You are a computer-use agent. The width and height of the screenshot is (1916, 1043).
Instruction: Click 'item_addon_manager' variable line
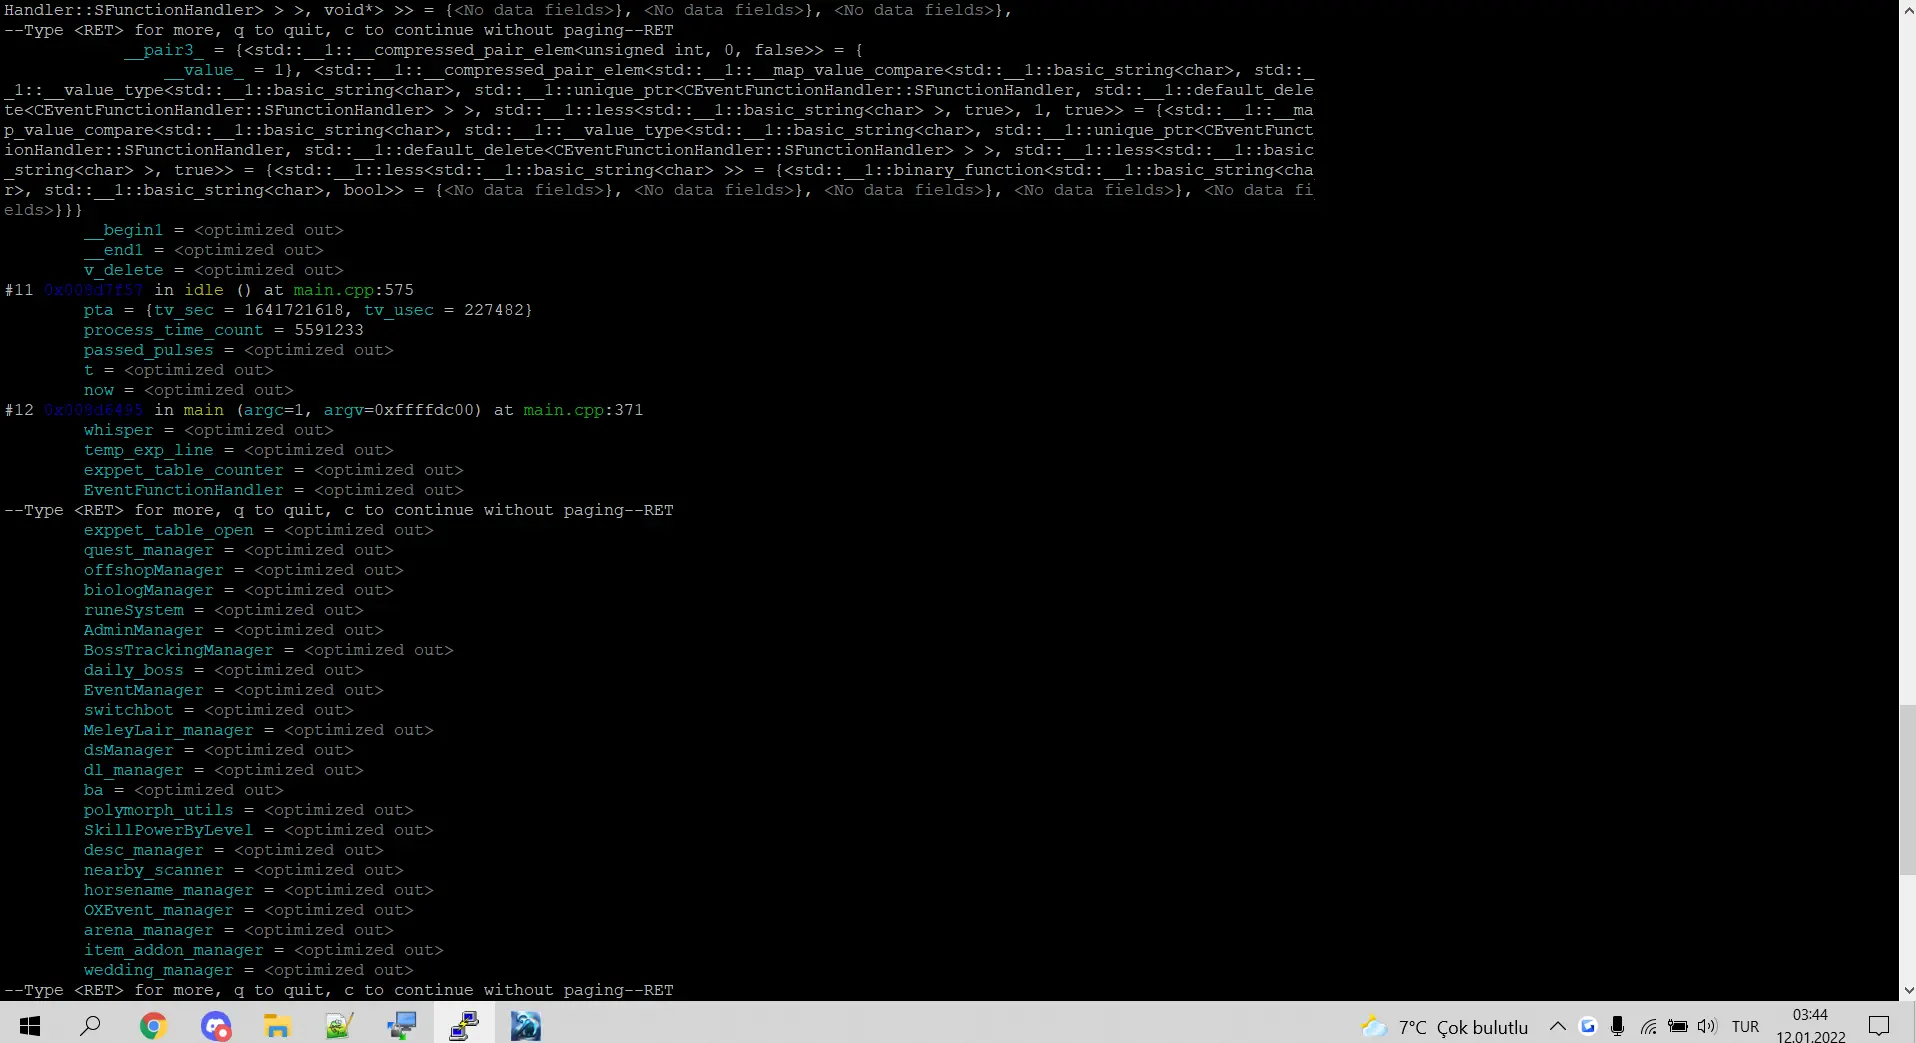click(x=264, y=950)
